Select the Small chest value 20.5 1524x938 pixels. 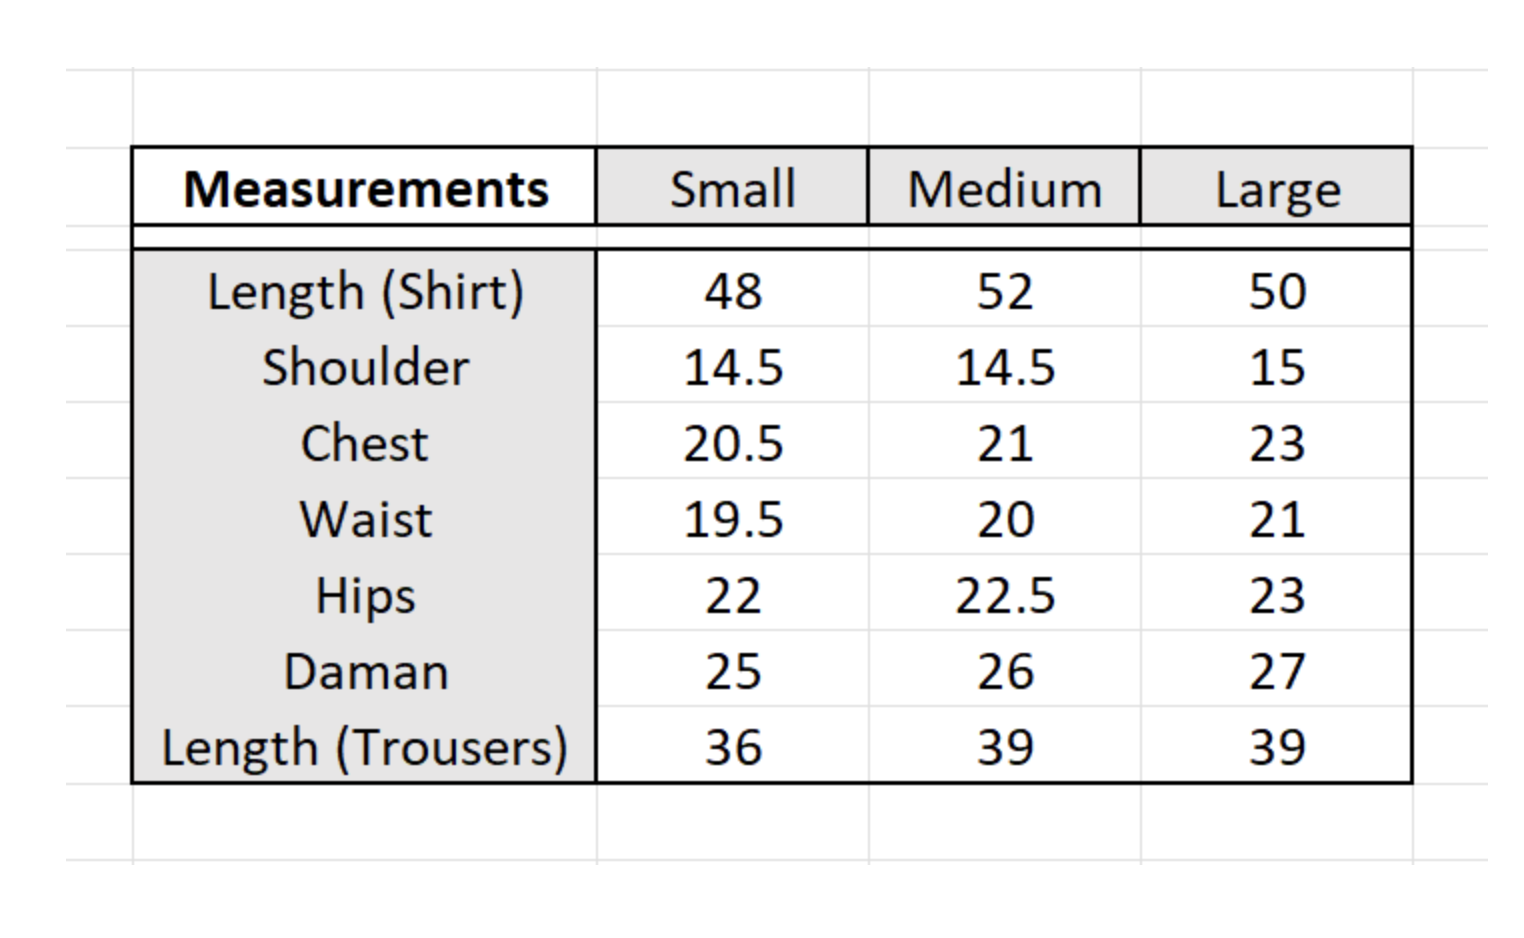732,443
